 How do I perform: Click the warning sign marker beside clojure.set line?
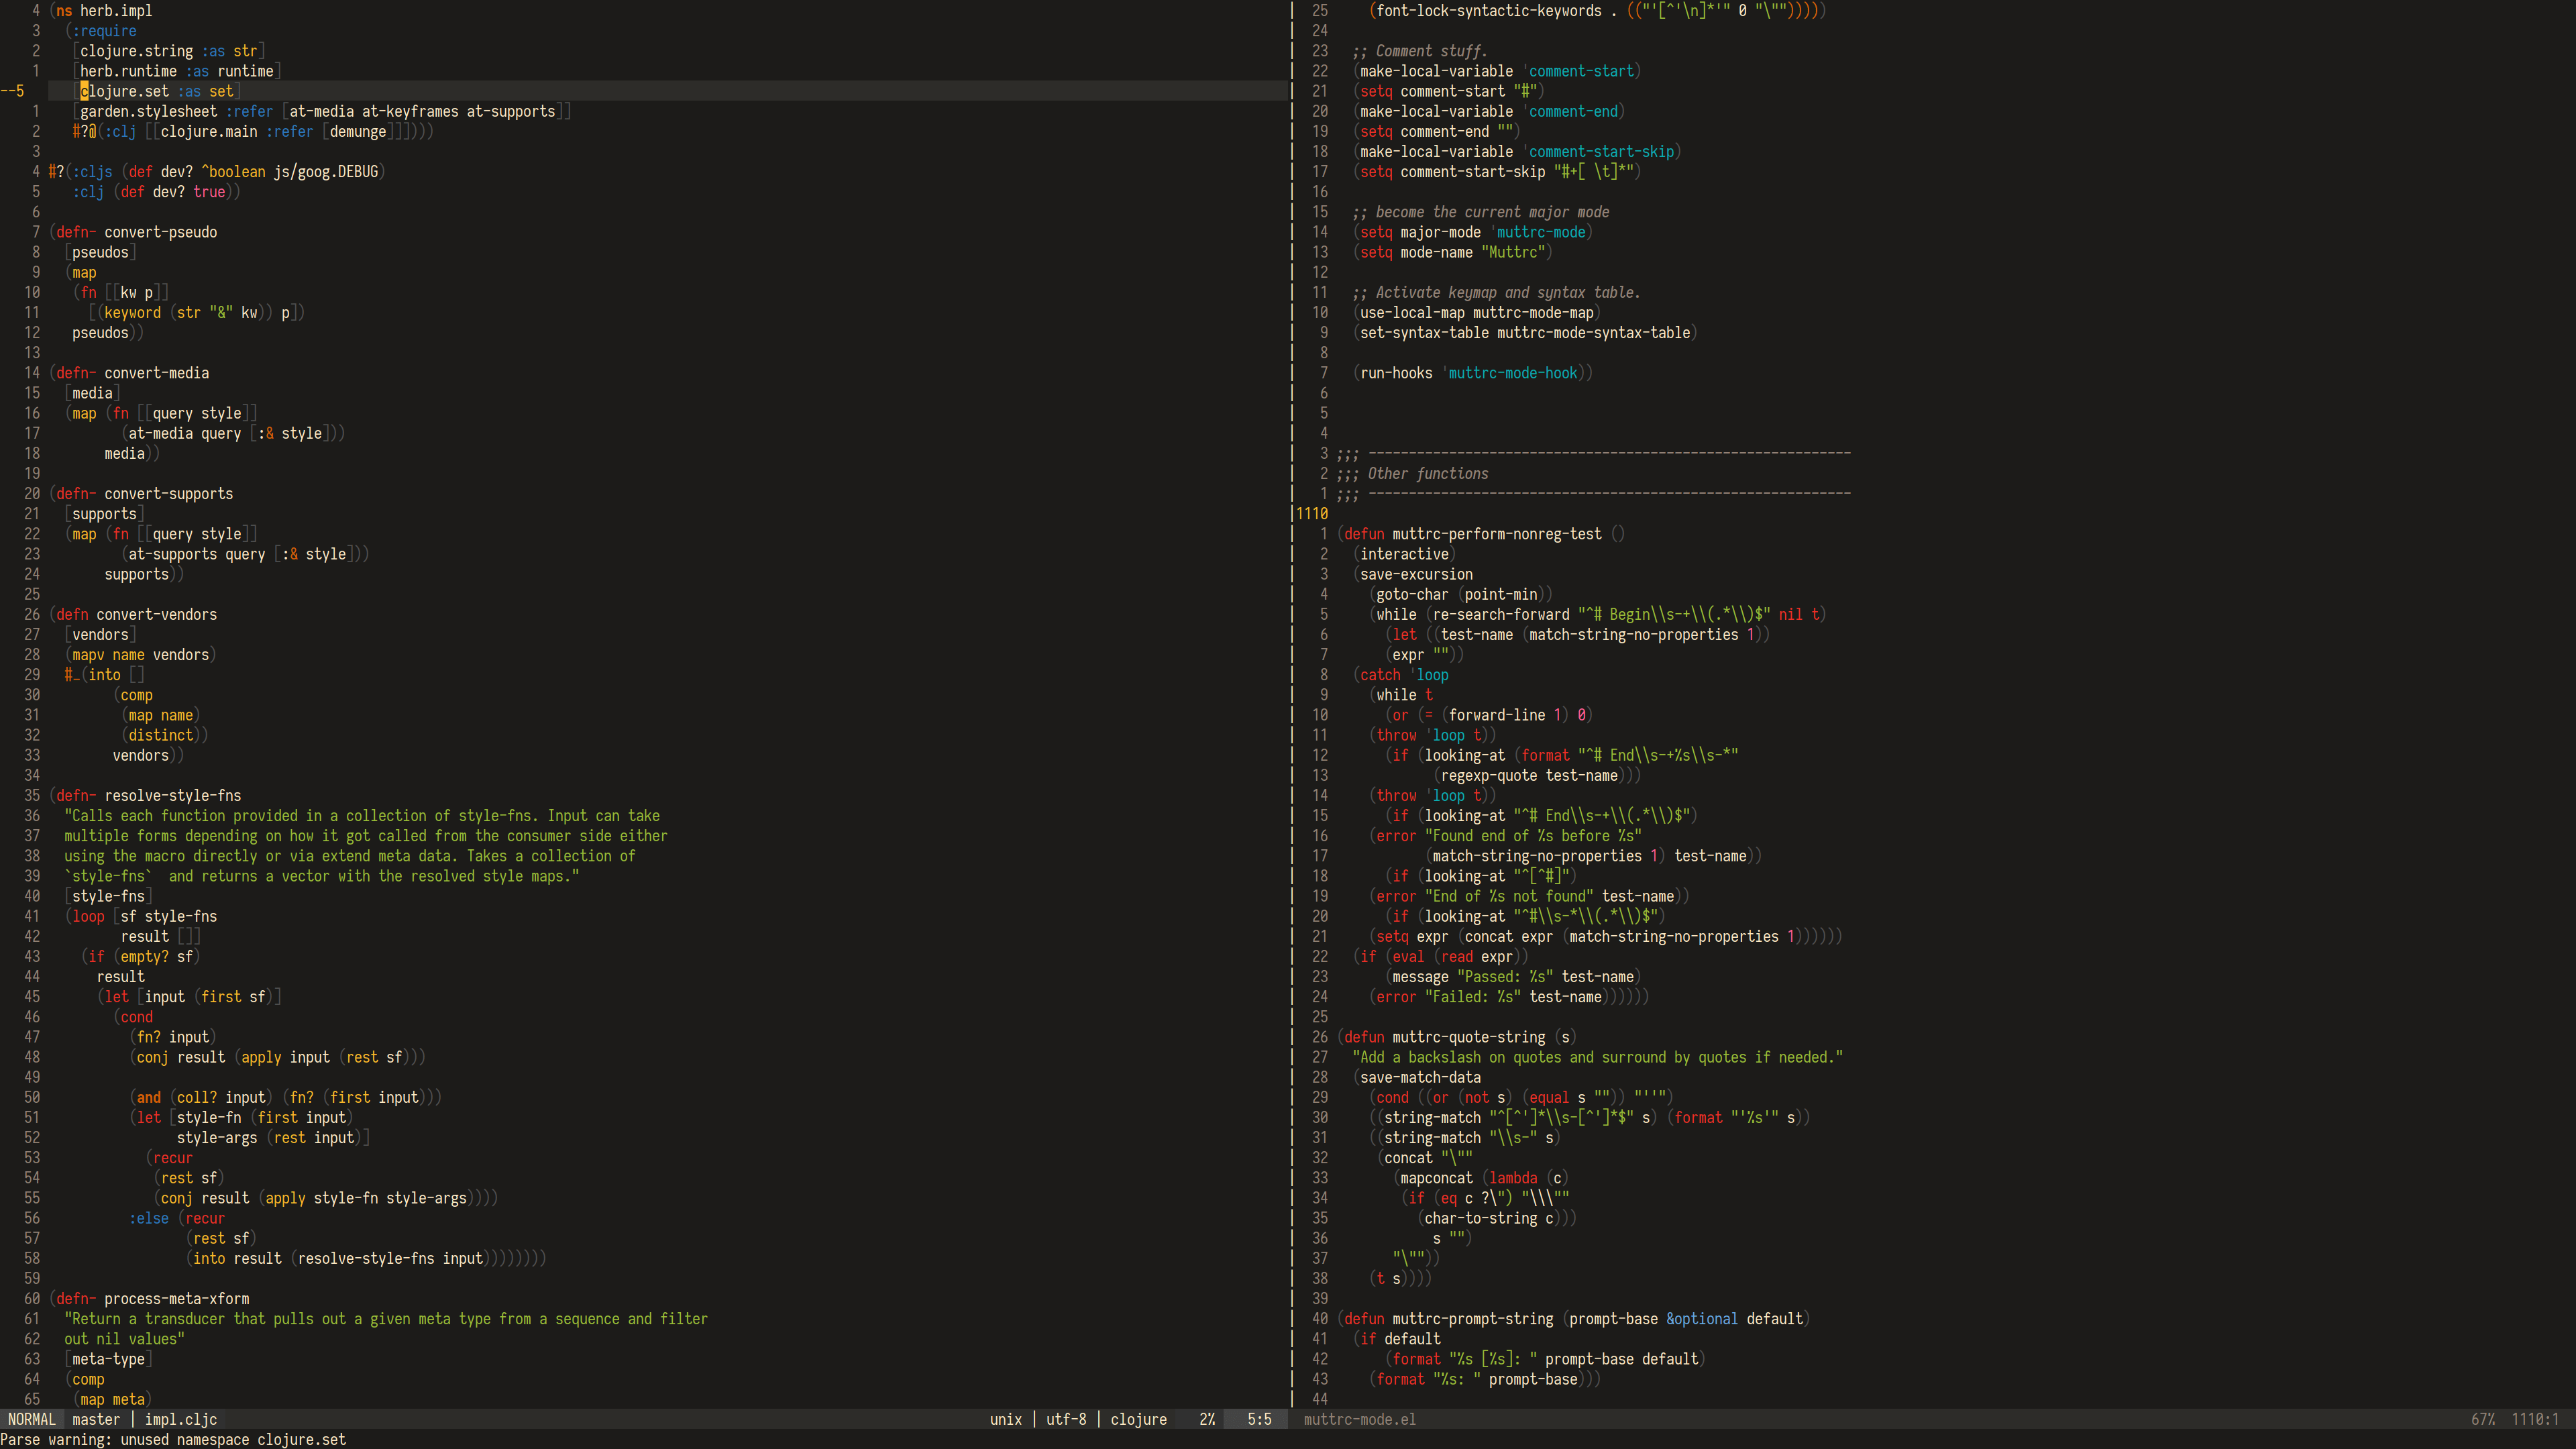tap(7, 91)
